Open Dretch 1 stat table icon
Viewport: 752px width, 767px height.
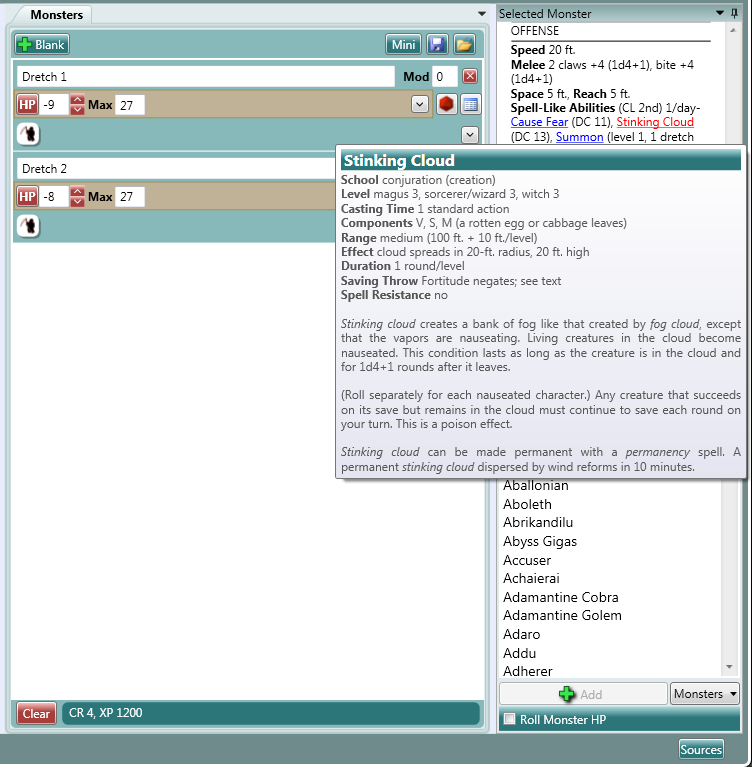(470, 104)
